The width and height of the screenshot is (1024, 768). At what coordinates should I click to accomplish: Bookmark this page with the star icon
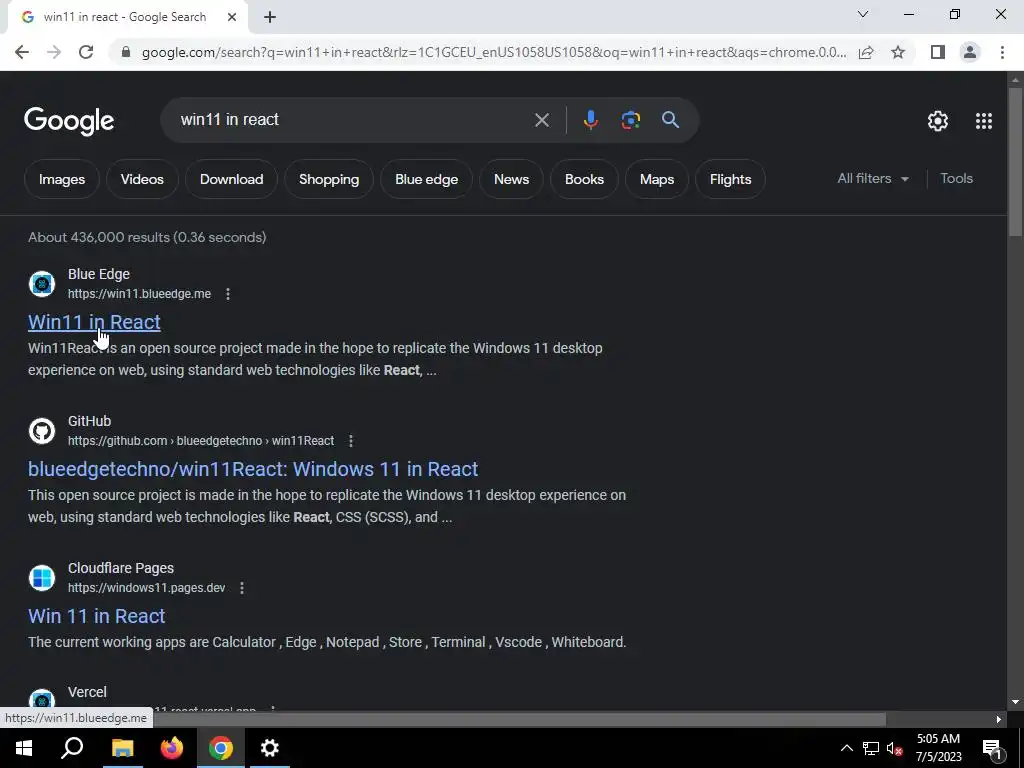tap(898, 52)
